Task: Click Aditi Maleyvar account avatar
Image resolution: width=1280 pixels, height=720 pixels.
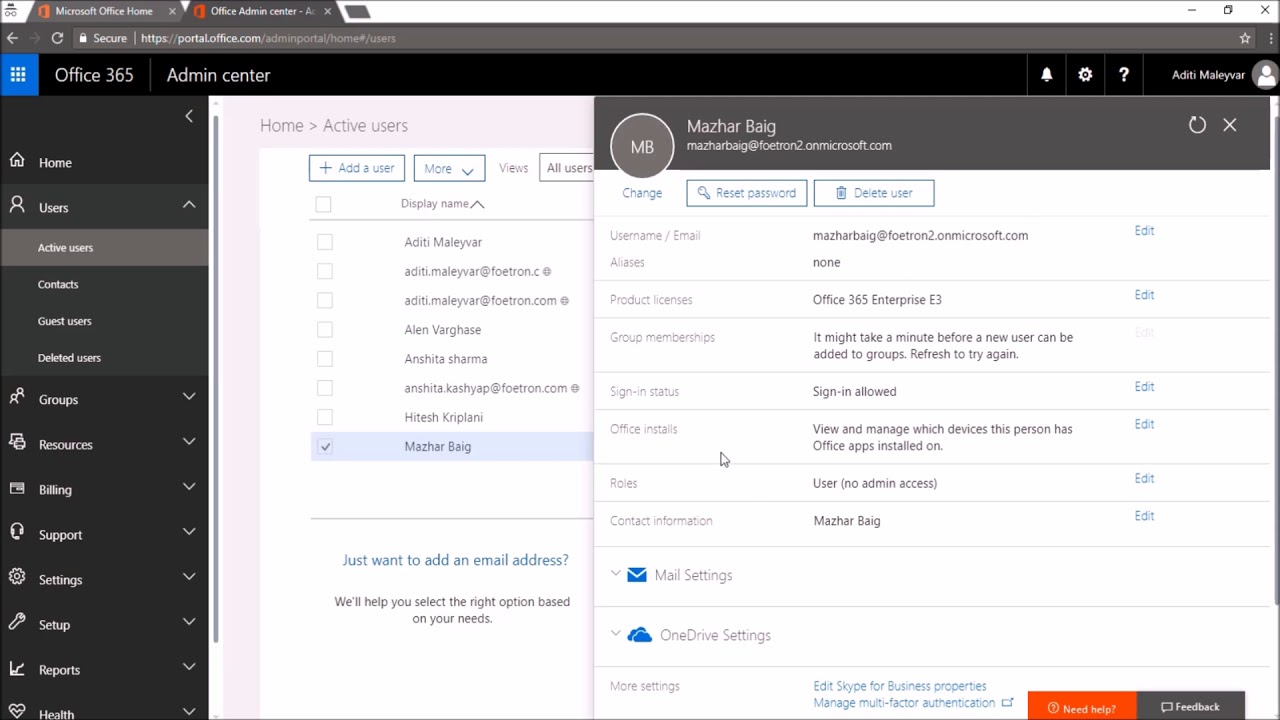Action: tap(1265, 75)
